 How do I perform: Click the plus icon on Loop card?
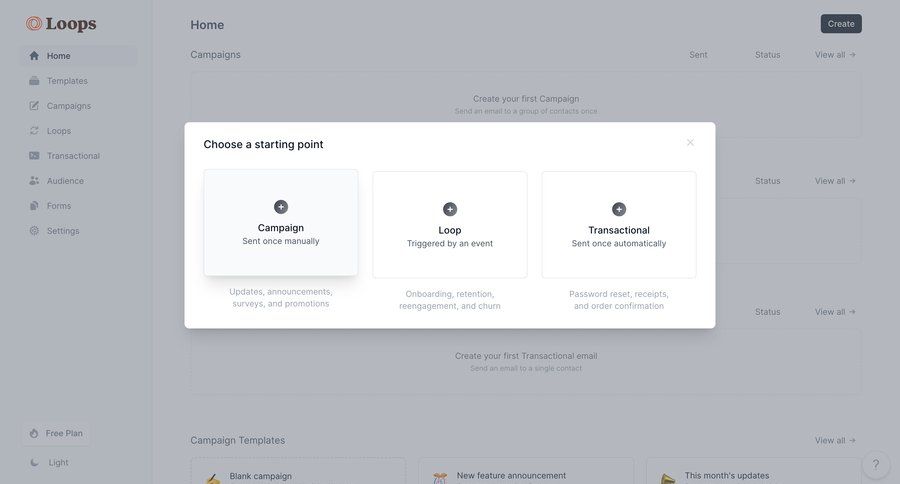(x=450, y=209)
